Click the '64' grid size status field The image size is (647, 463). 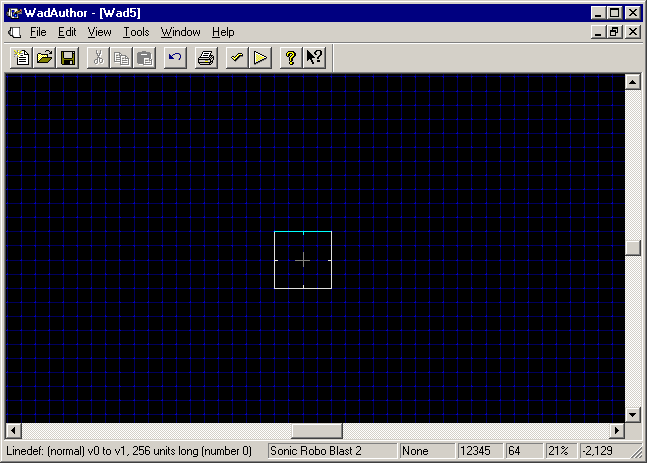tap(524, 451)
